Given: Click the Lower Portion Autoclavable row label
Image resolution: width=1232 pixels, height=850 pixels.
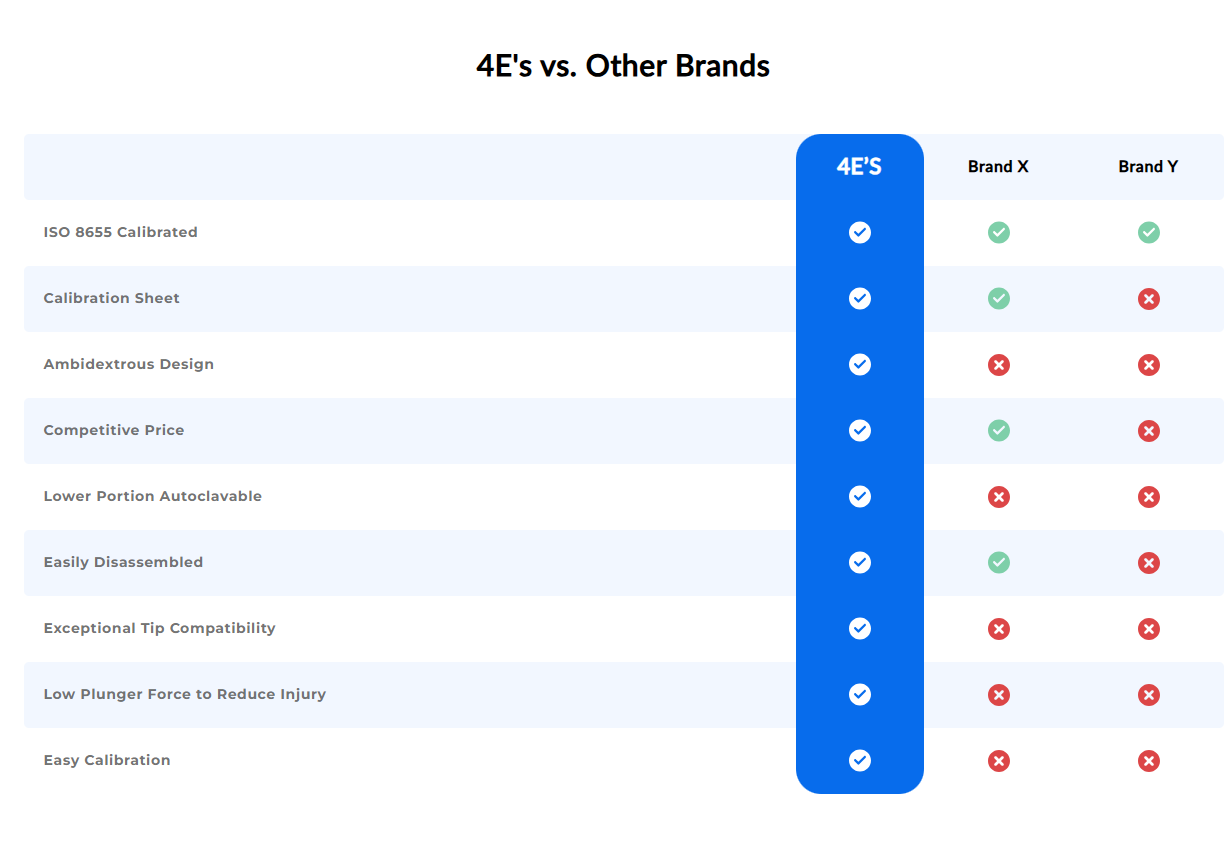Looking at the screenshot, I should (153, 496).
